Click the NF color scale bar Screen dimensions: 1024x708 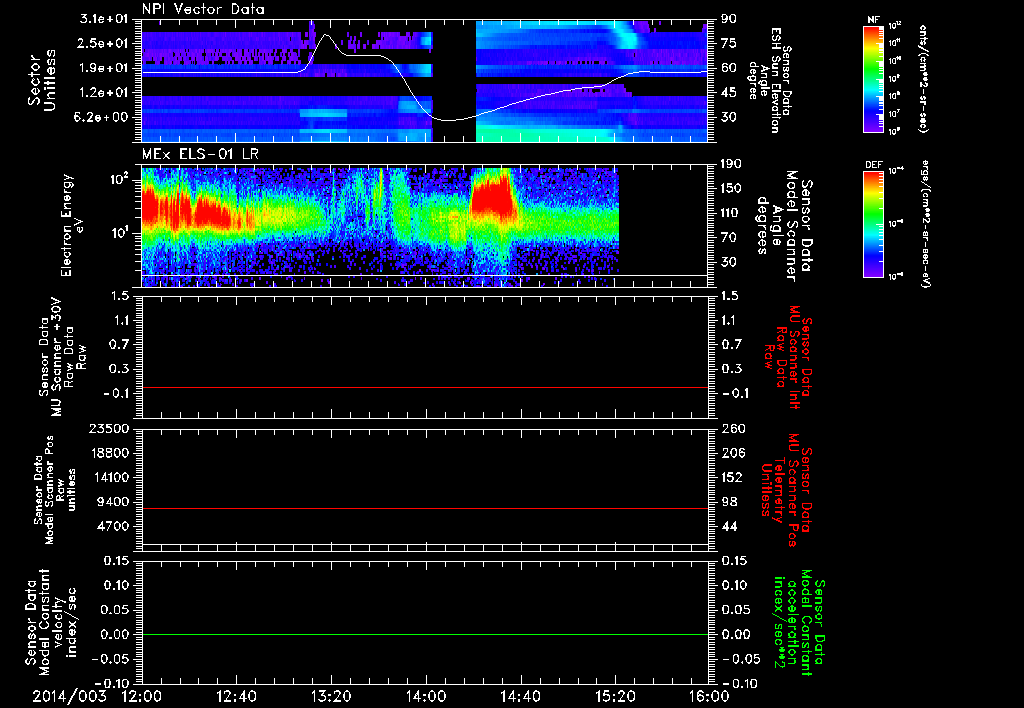point(873,78)
